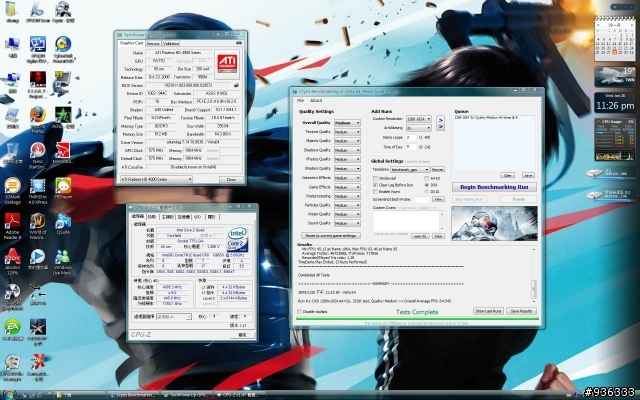Click Begin Benchmarking Run button
This screenshot has width=640, height=400.
(494, 187)
